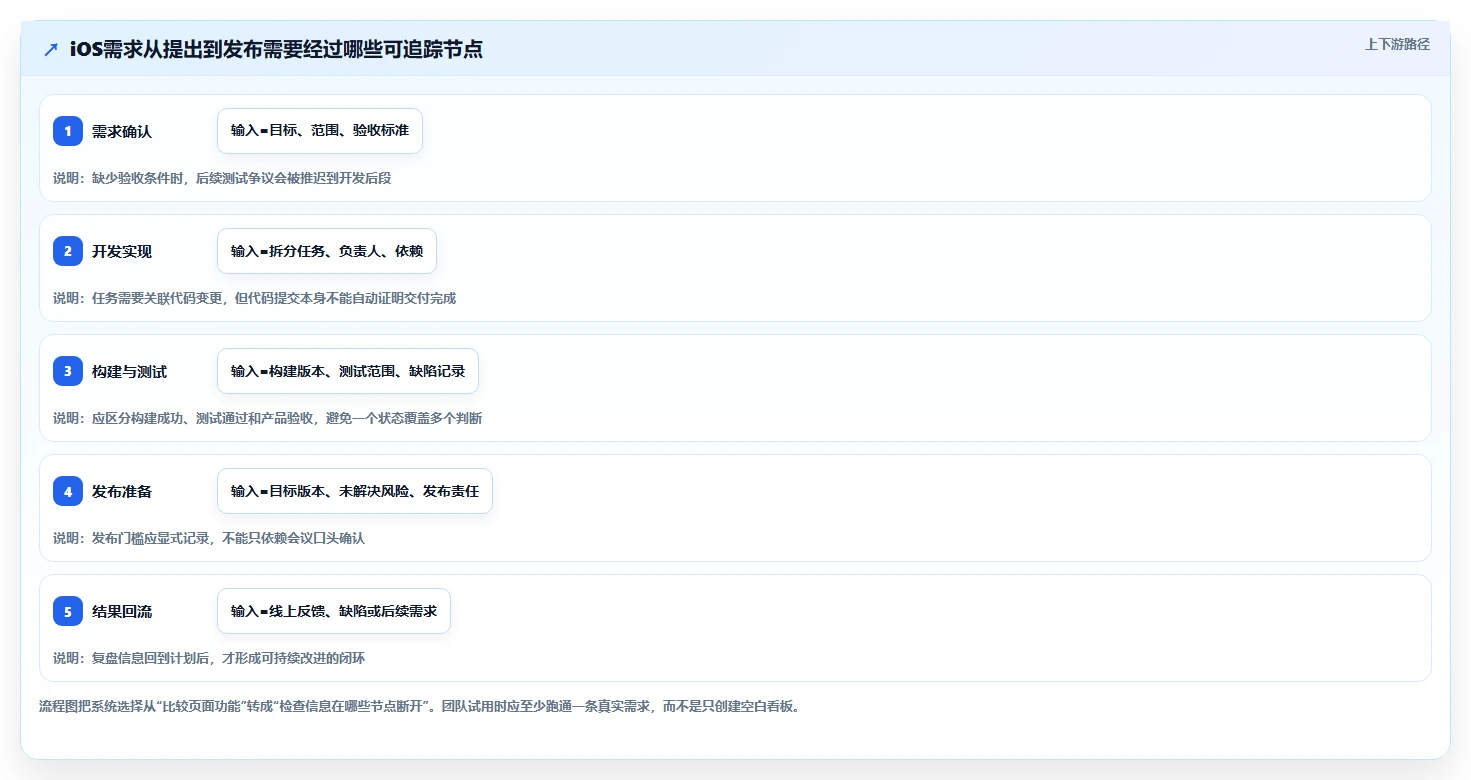Click the 上下游路径 label in the header
The image size is (1471, 780).
1397,44
